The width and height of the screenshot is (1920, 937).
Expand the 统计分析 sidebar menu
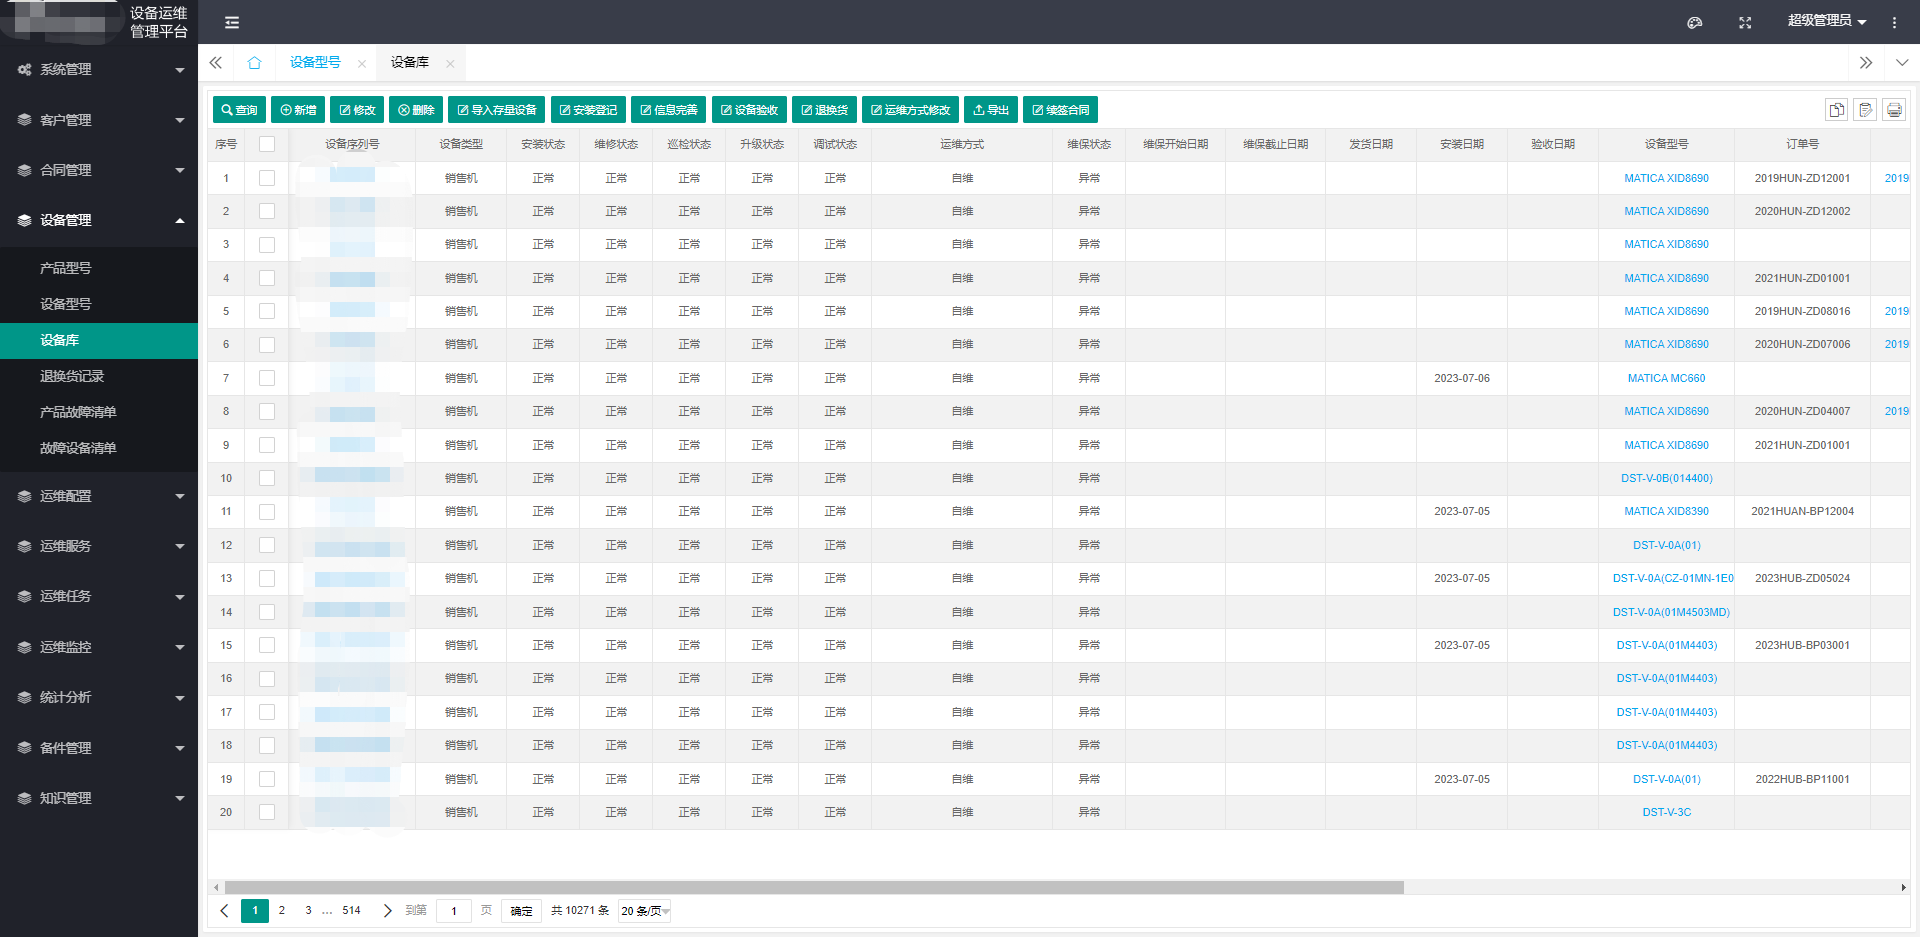tap(99, 697)
